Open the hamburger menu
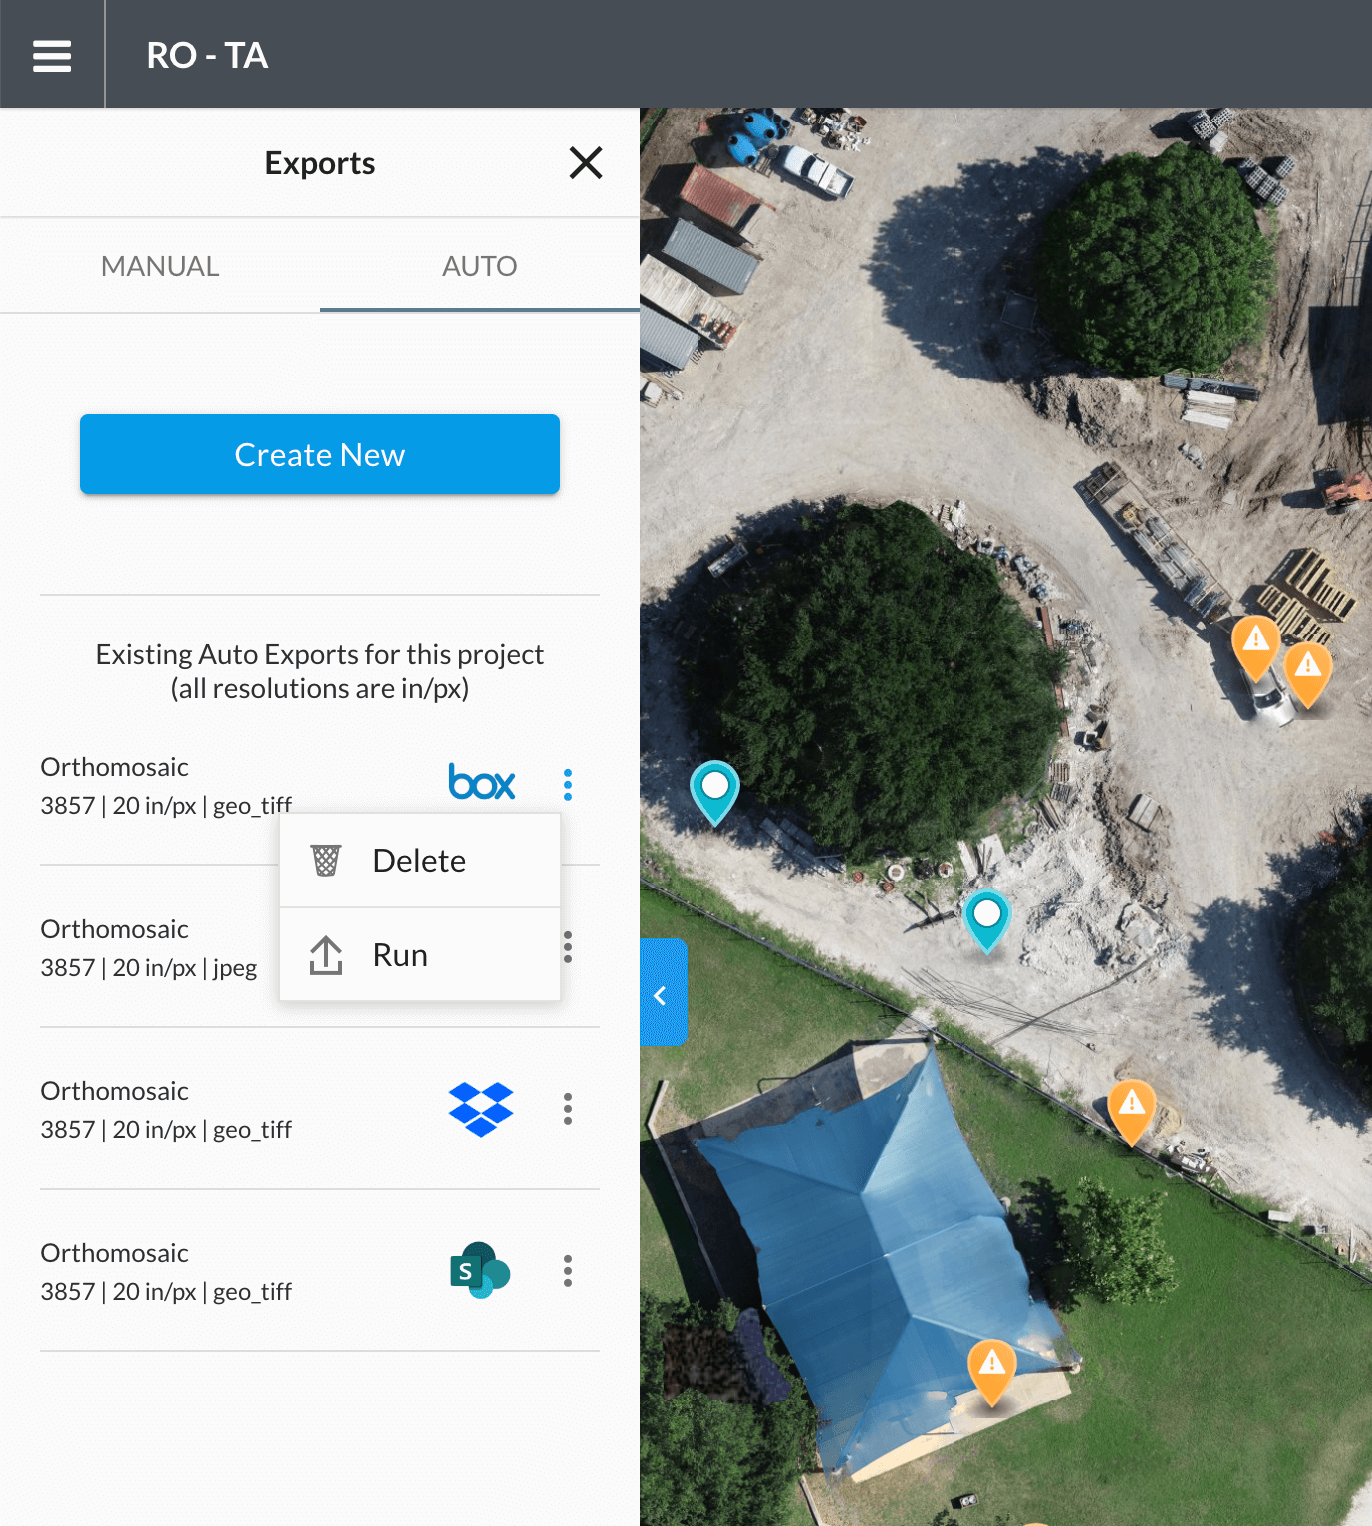Screen dimensions: 1372x1526 52,55
